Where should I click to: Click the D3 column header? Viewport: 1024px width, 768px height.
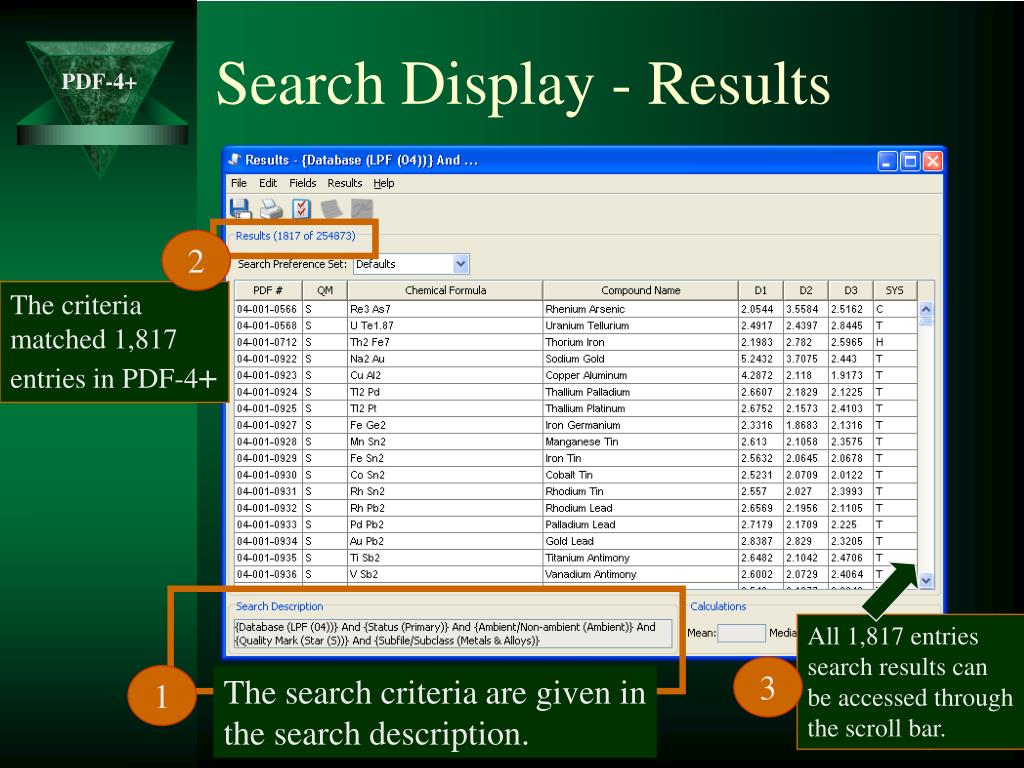tap(851, 291)
